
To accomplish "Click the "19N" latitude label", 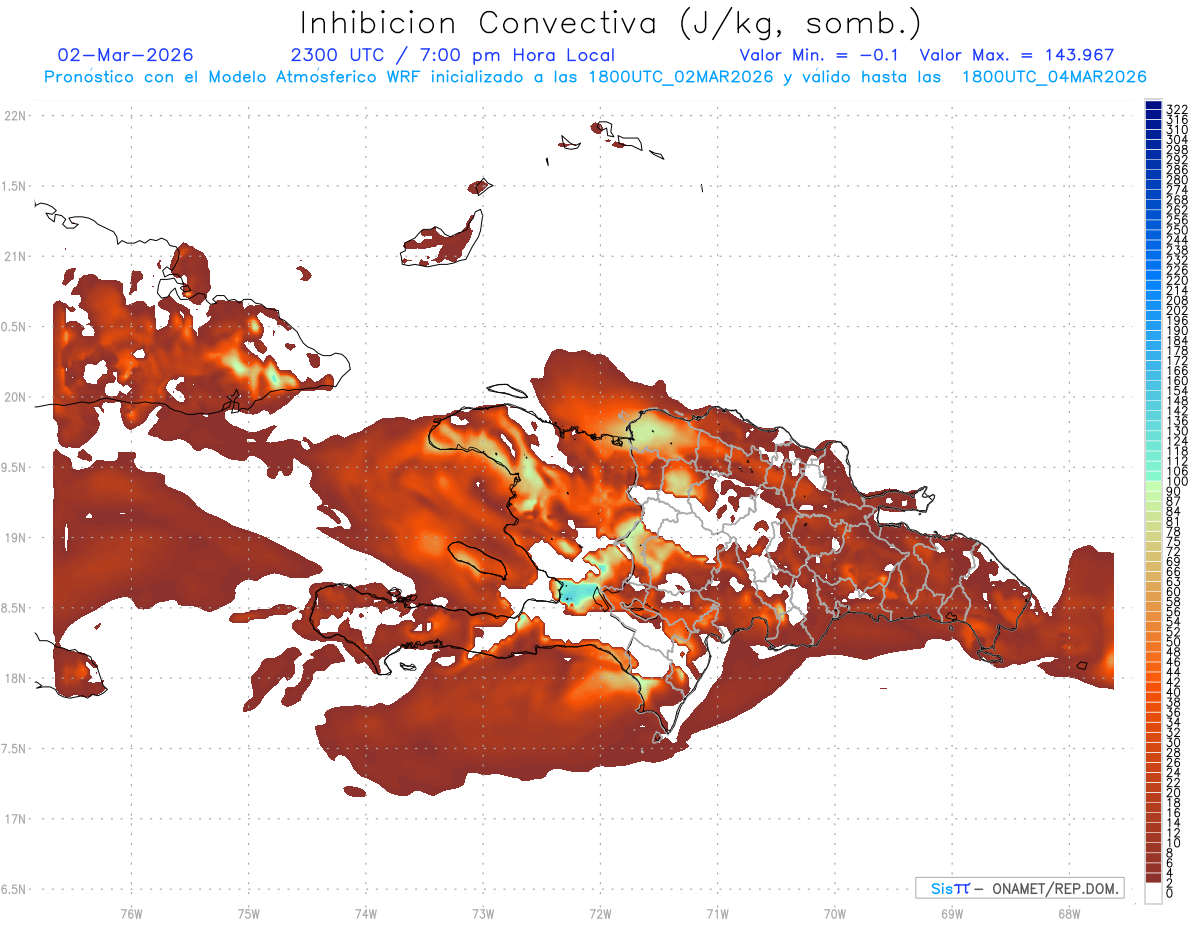I will pos(15,538).
